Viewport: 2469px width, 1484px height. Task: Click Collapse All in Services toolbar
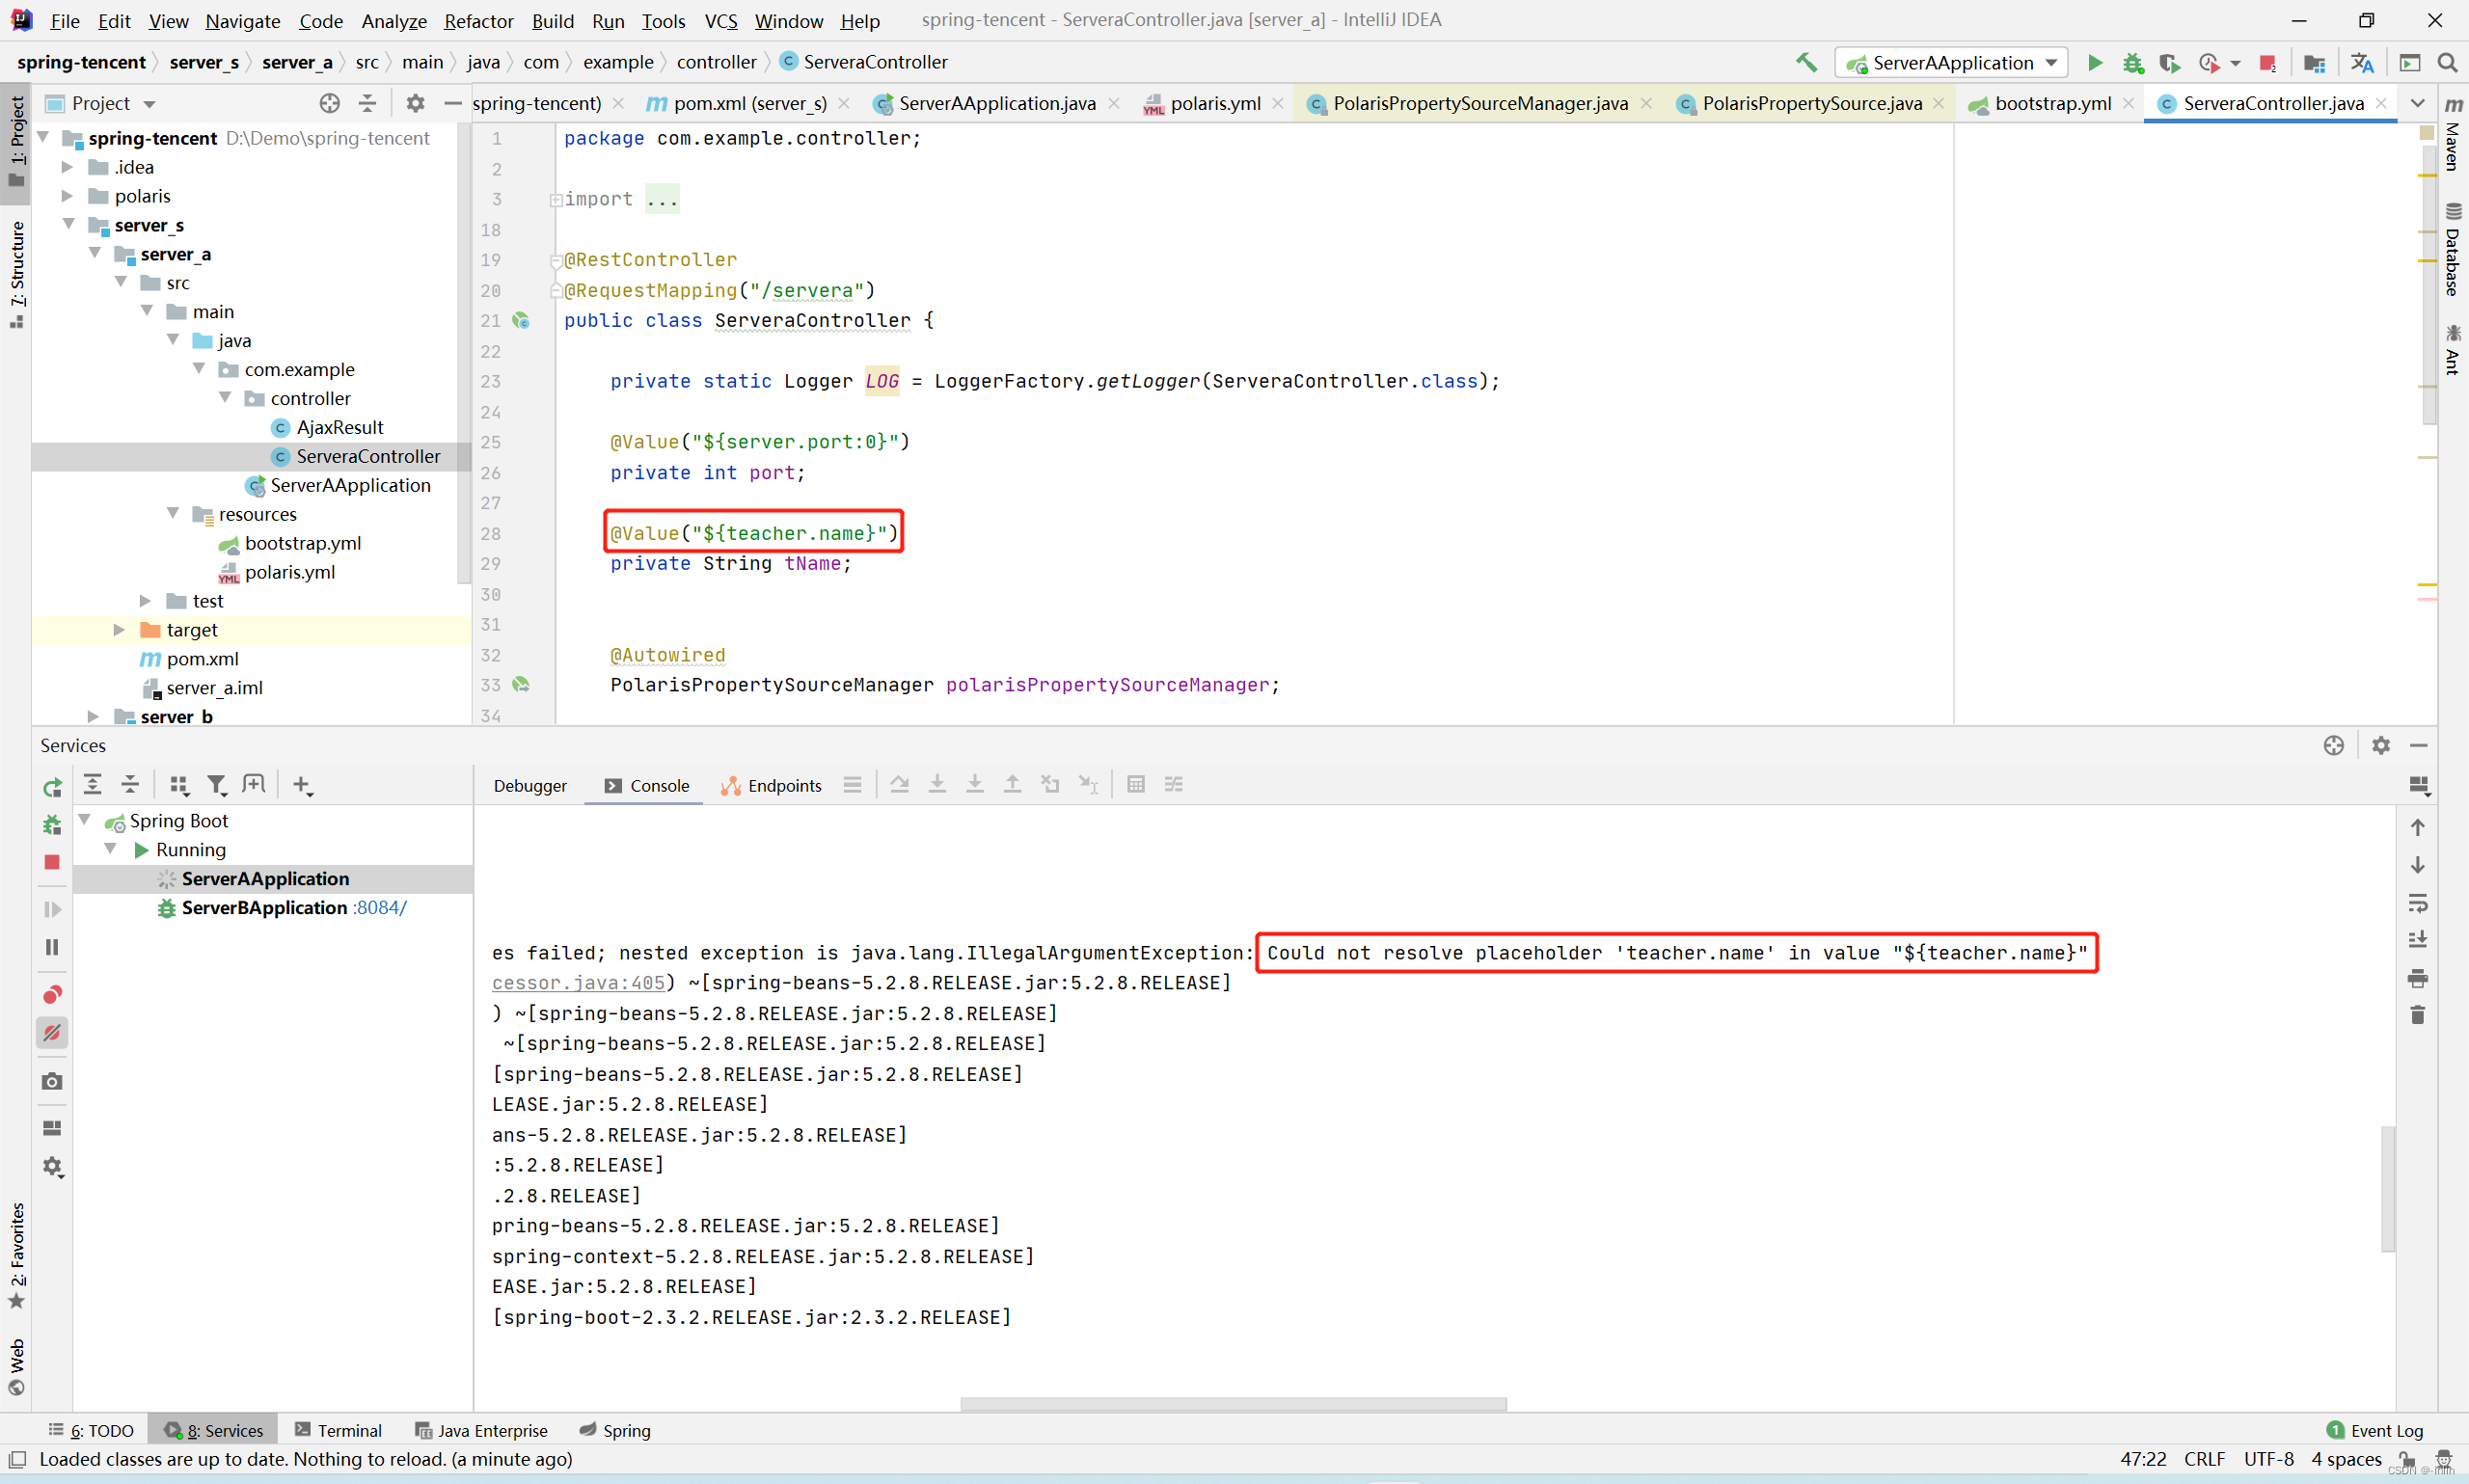(x=130, y=784)
